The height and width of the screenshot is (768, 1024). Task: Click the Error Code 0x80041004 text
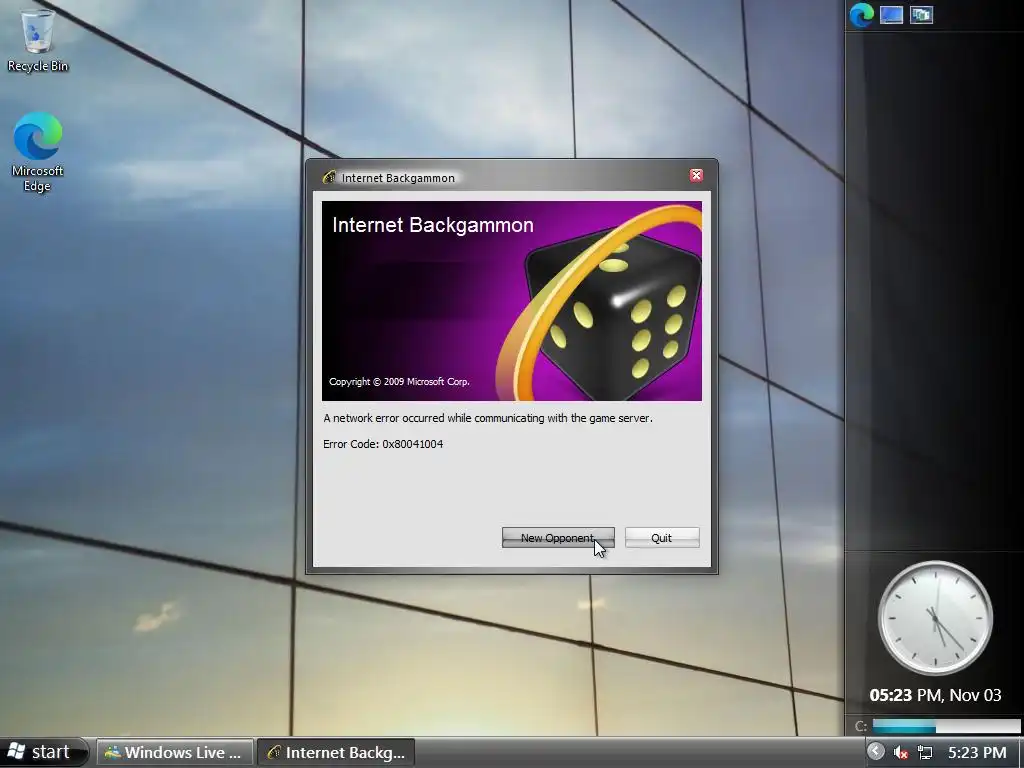[383, 444]
